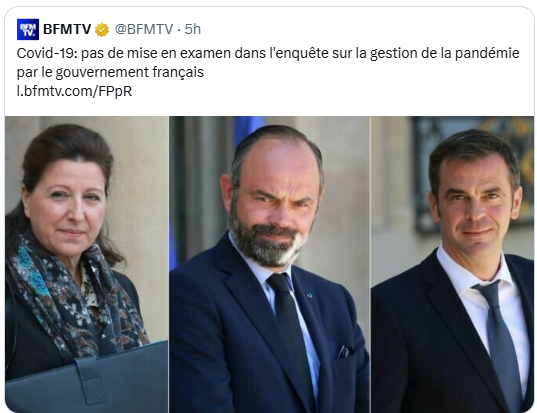Click the ornate window grille in right photo
Screen dimensions: 537x413
click(x=473, y=173)
